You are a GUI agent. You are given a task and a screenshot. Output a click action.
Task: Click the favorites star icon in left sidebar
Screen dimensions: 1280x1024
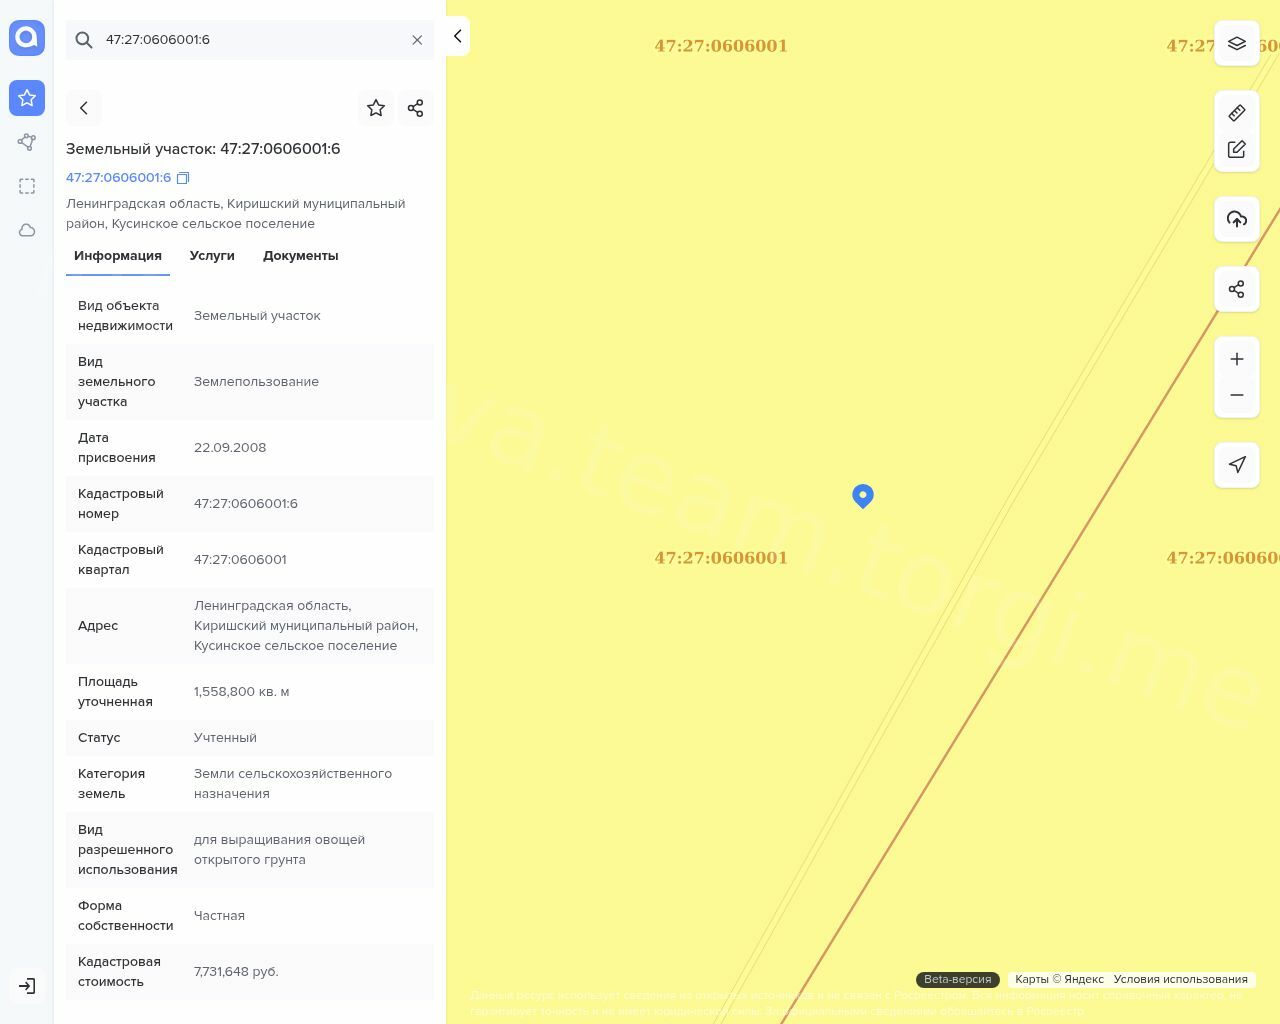coord(27,98)
